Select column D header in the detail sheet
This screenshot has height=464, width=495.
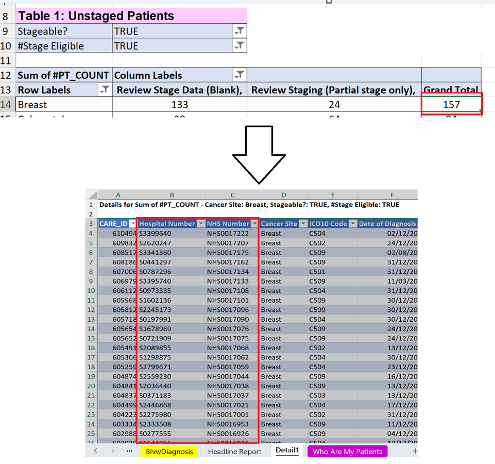coord(284,195)
